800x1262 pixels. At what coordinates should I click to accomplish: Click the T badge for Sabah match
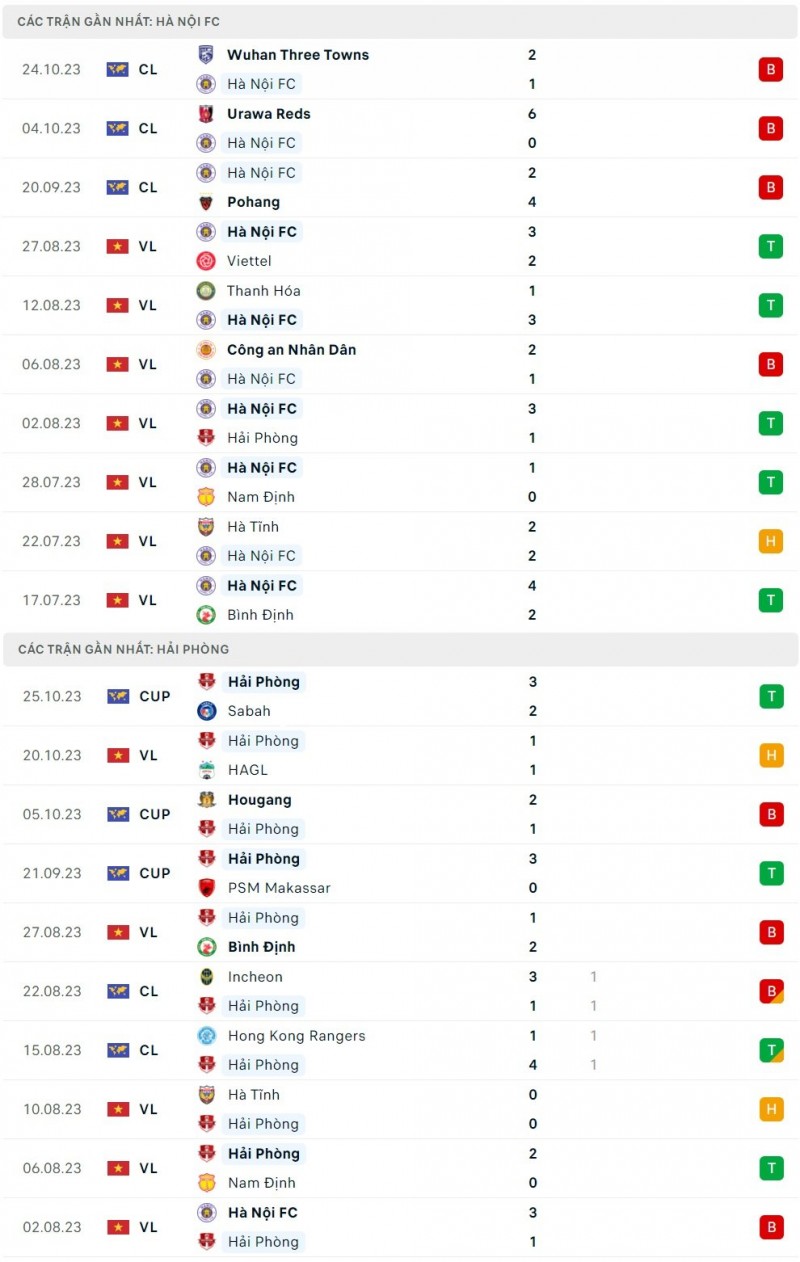click(x=770, y=696)
